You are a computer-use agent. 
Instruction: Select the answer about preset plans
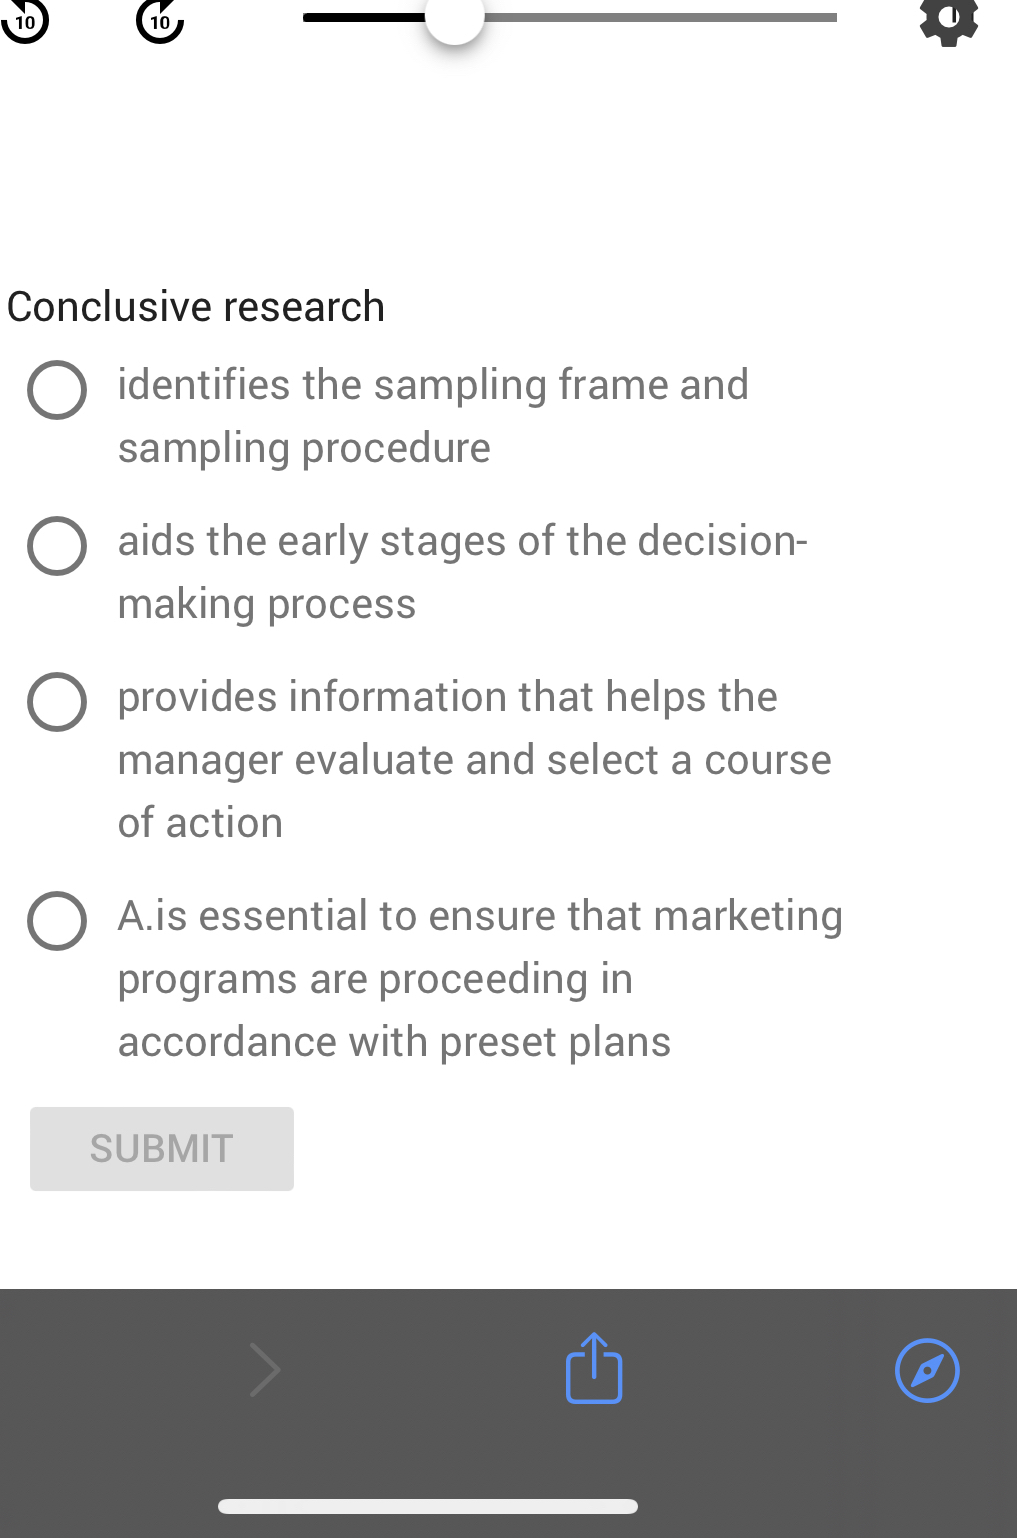click(57, 921)
